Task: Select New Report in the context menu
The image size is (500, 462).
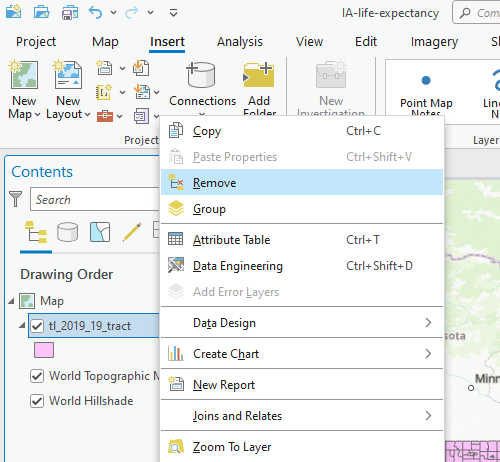Action: (x=302, y=385)
